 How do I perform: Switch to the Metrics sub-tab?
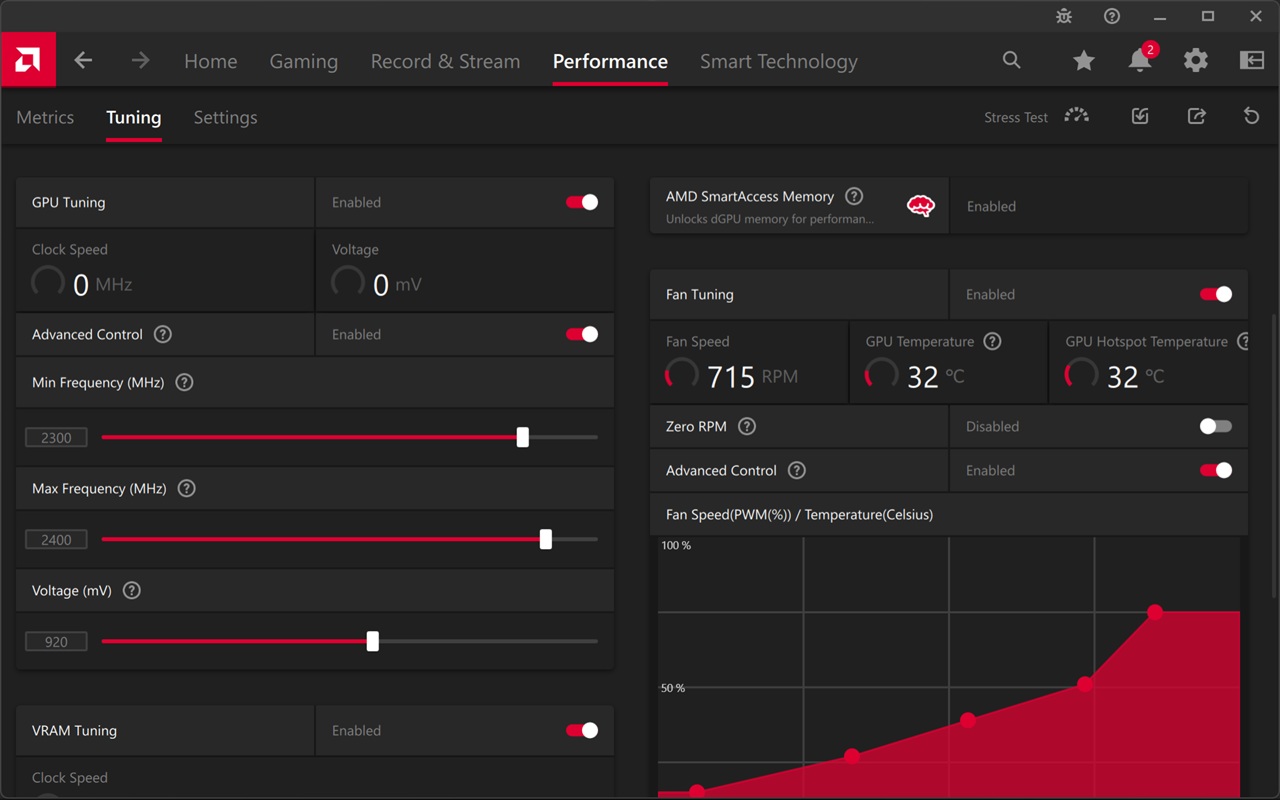coord(45,117)
